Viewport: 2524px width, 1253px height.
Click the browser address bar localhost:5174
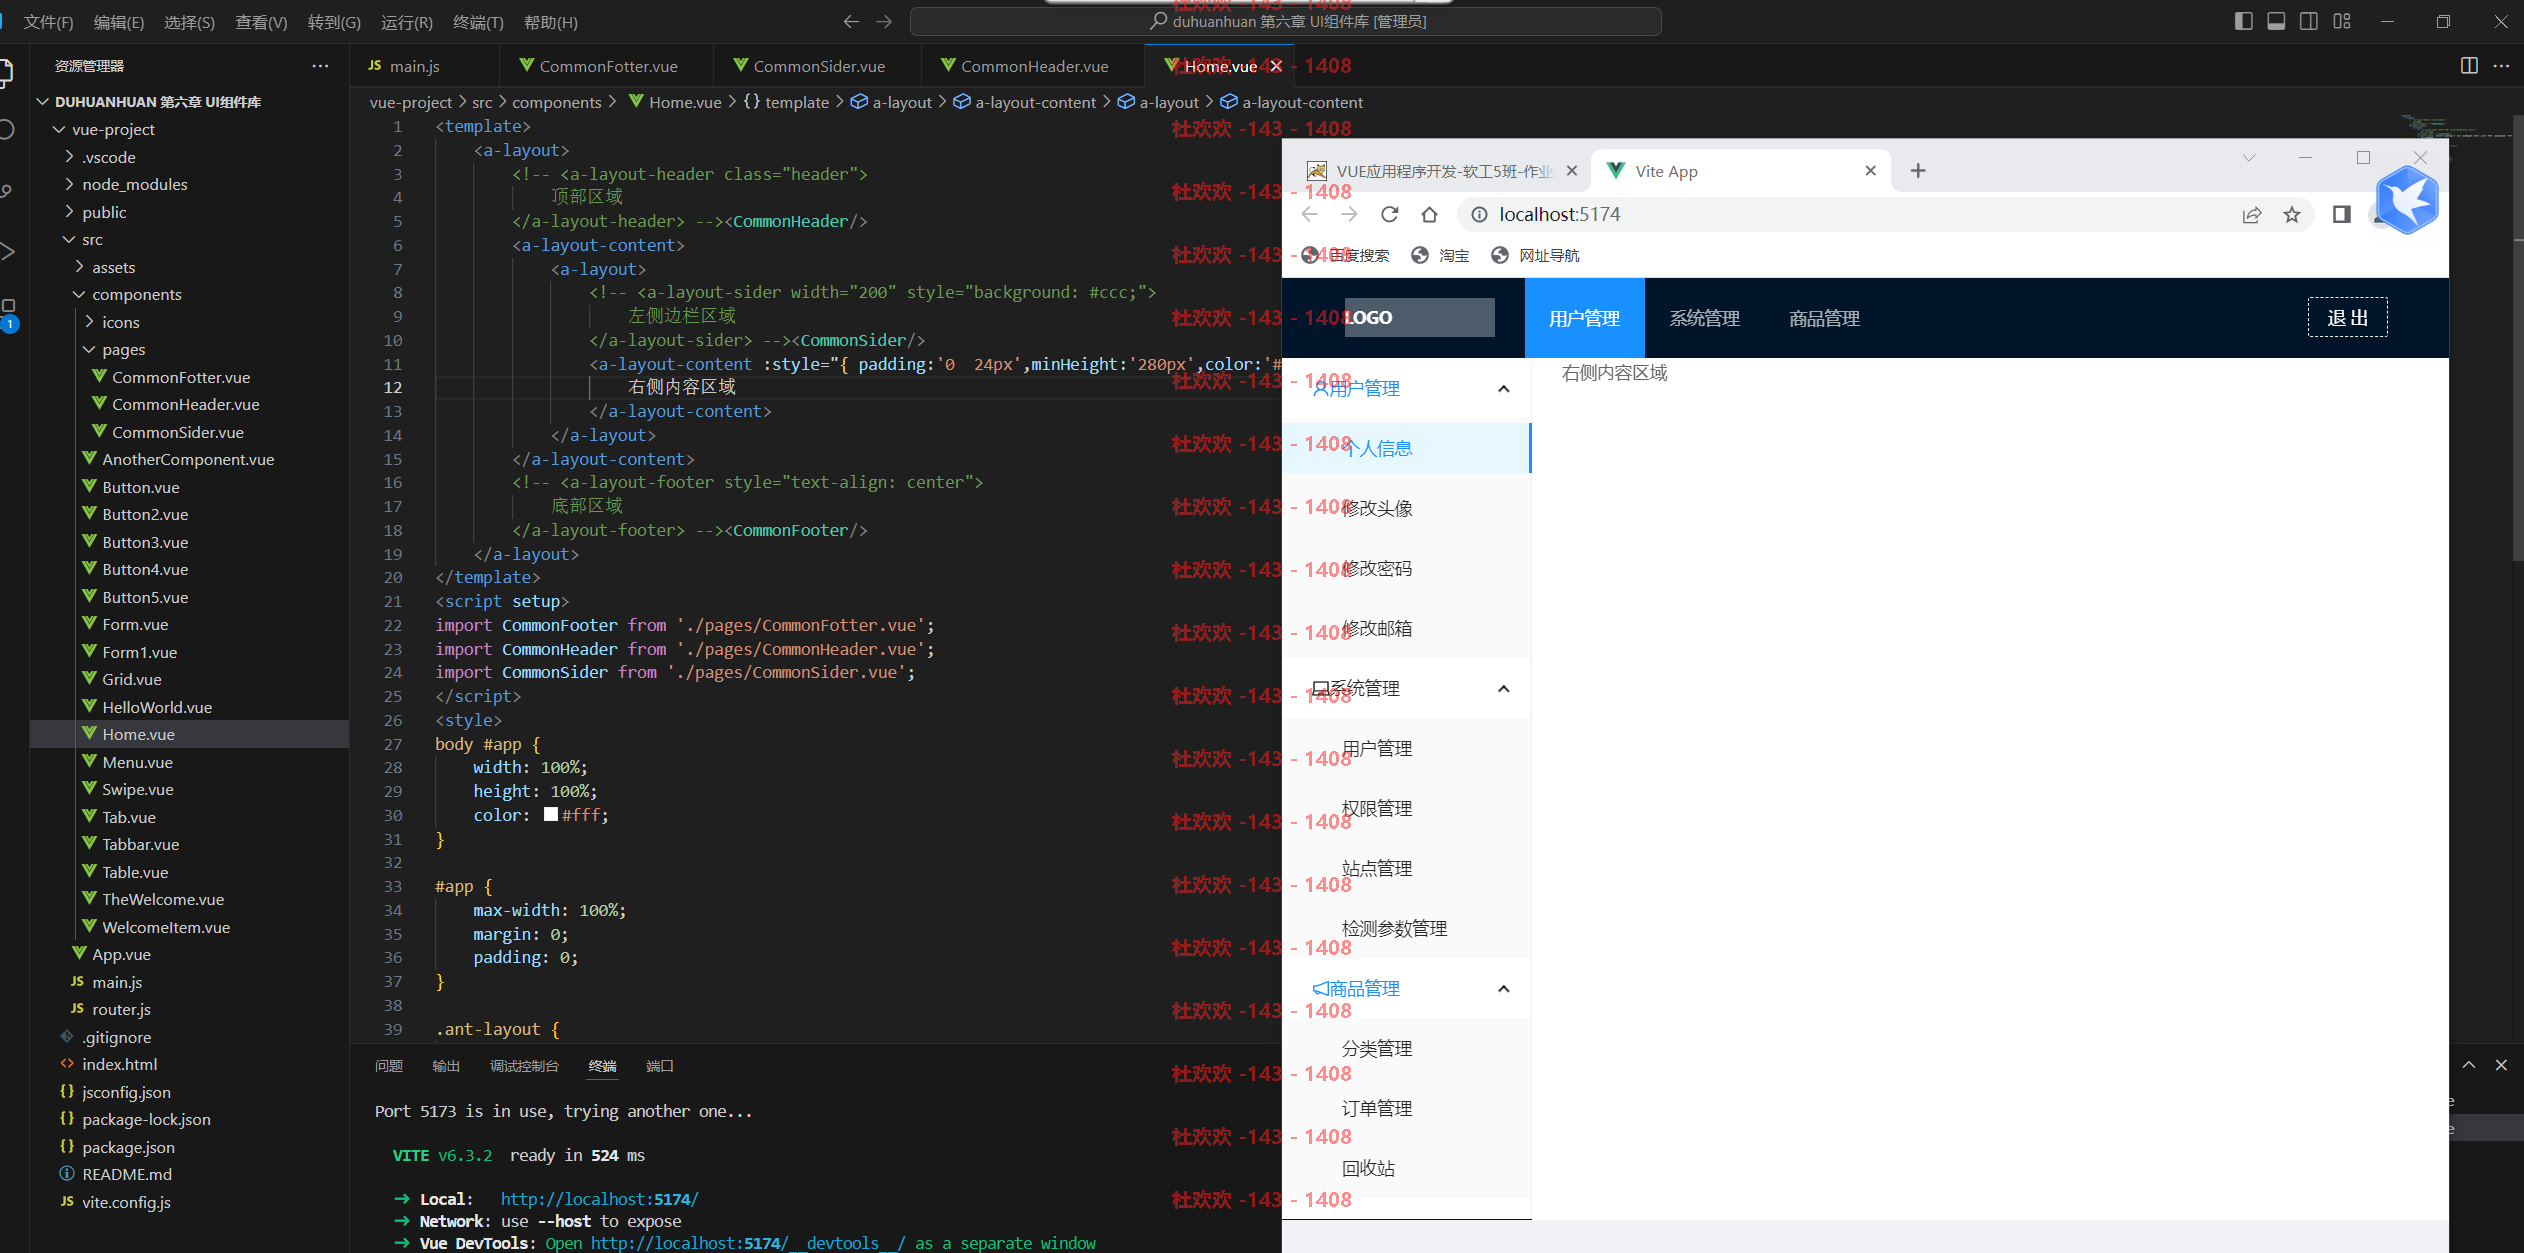1885,214
